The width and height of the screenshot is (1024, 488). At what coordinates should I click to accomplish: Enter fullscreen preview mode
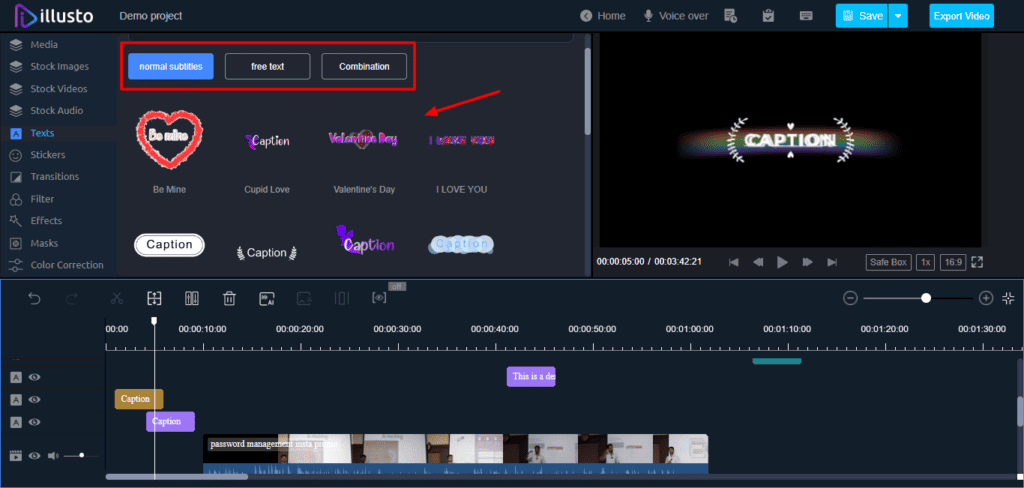(x=977, y=262)
